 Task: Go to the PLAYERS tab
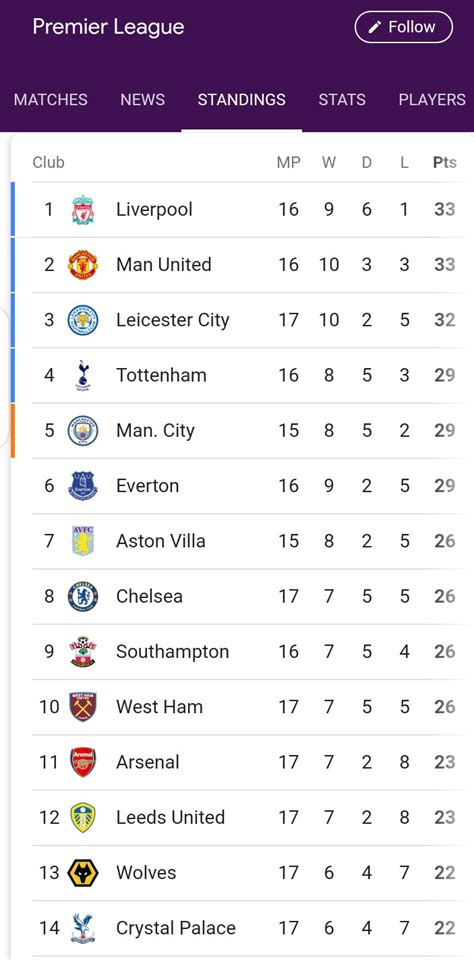pyautogui.click(x=432, y=100)
